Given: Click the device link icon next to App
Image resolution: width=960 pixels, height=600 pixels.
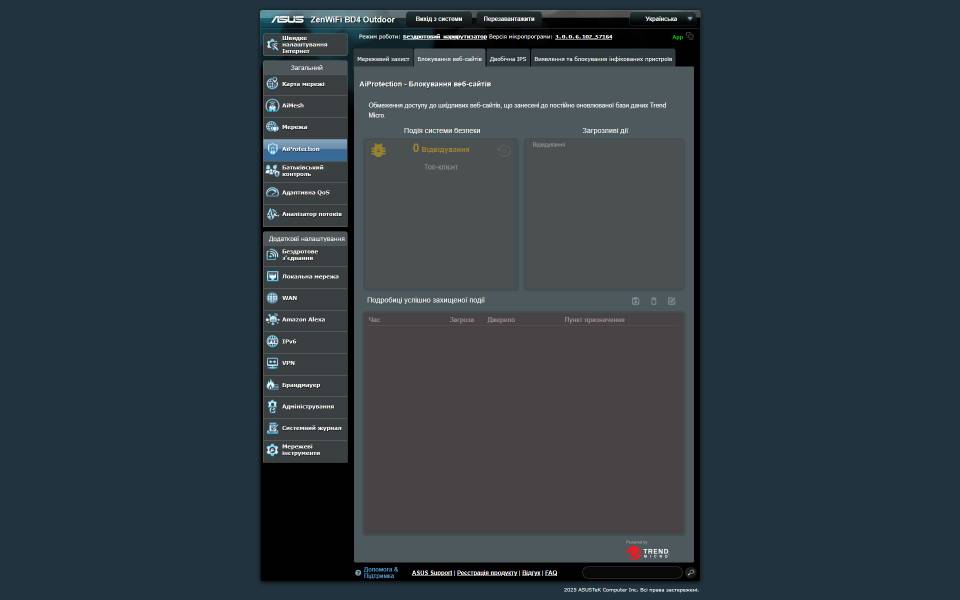Looking at the screenshot, I should pos(690,36).
